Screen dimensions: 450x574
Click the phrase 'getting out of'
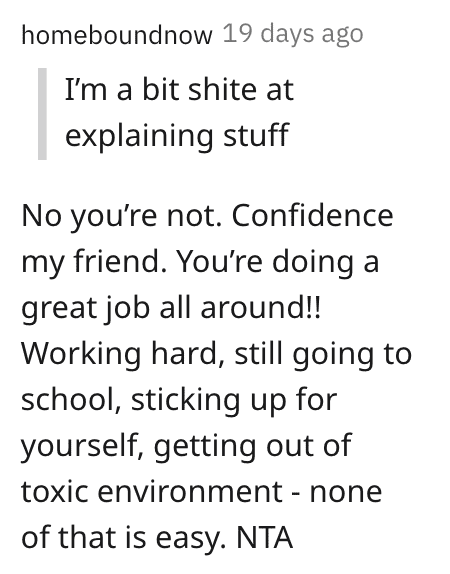pos(253,447)
